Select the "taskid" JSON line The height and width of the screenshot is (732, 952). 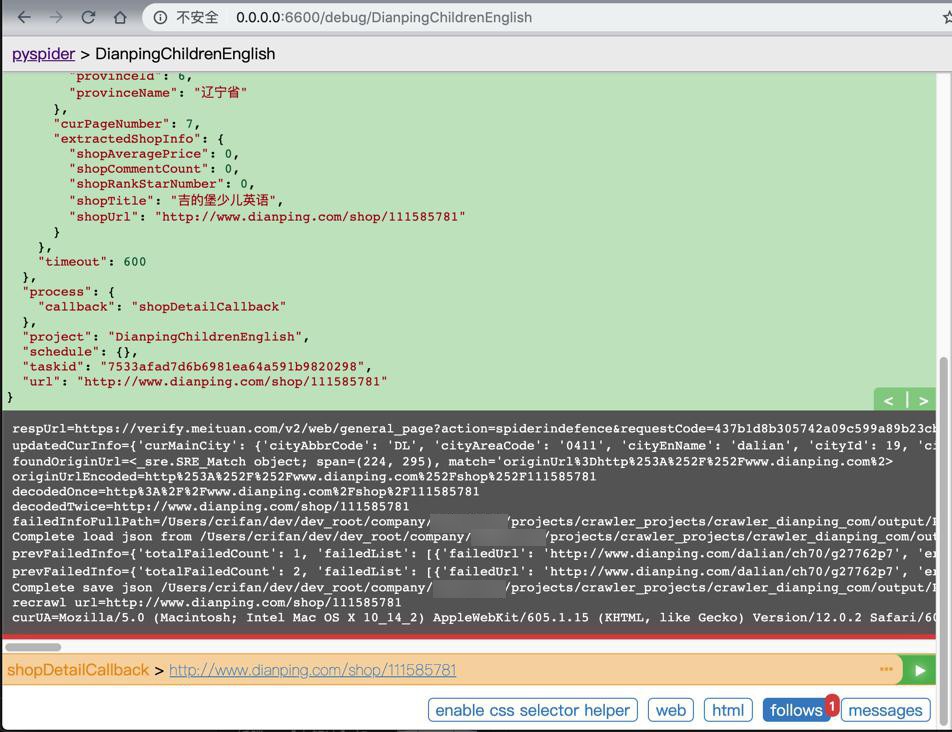(197, 367)
